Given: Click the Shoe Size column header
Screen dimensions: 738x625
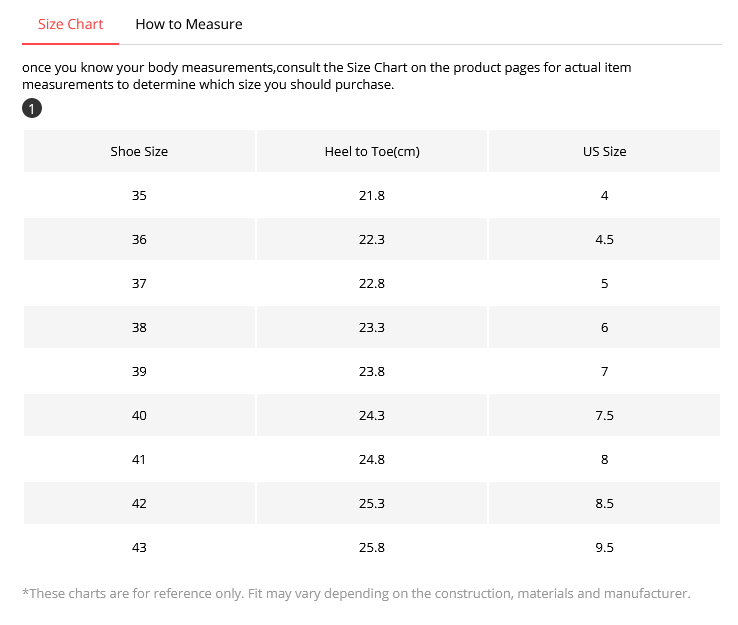Looking at the screenshot, I should (x=139, y=152).
